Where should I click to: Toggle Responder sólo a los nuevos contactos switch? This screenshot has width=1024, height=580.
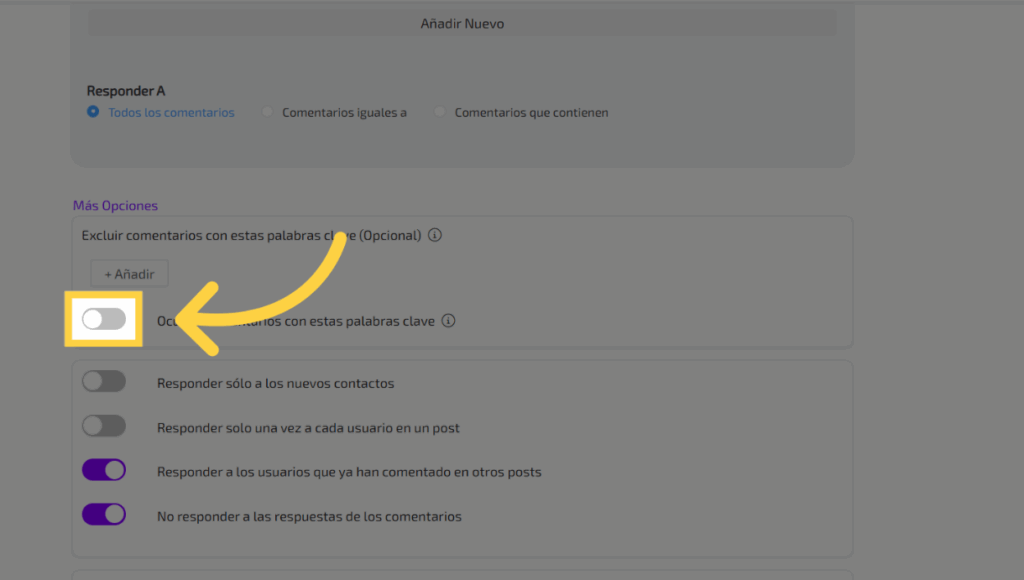point(104,381)
